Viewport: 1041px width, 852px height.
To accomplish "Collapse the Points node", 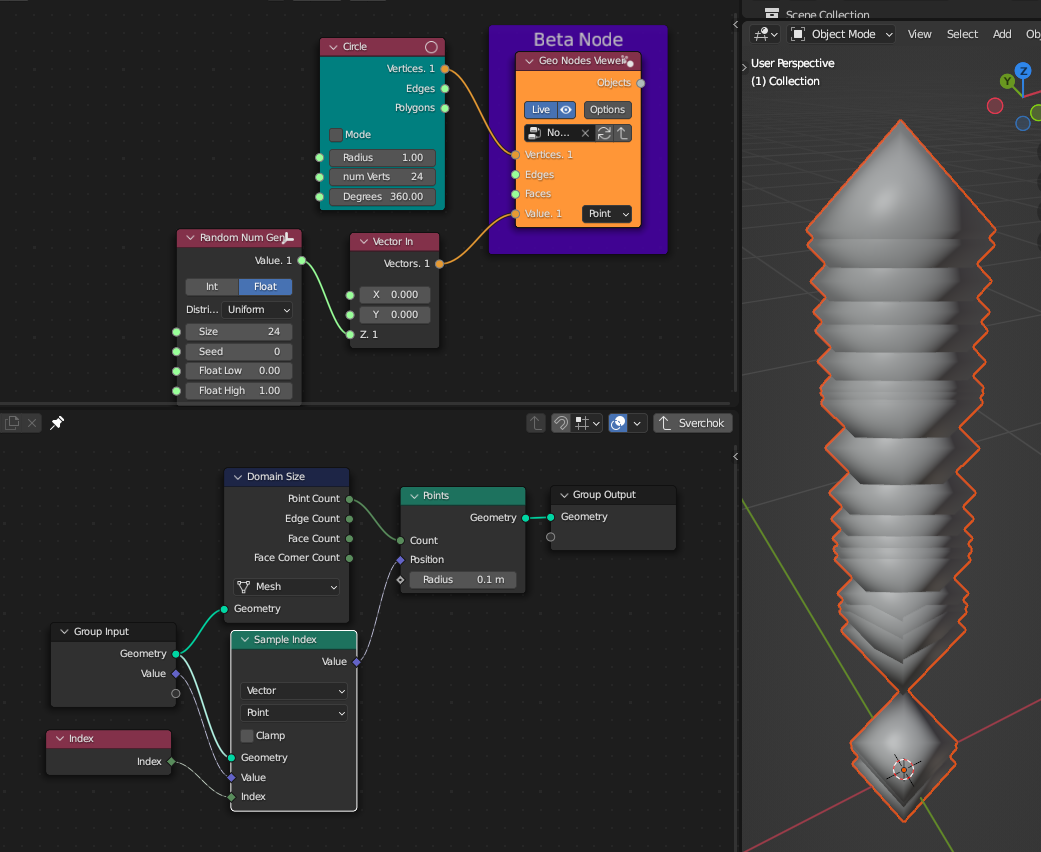I will coord(414,496).
